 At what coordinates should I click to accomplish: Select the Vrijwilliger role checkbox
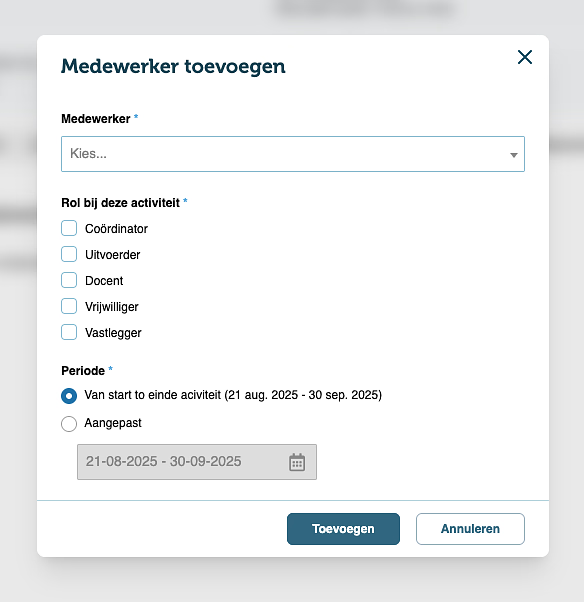tap(69, 306)
